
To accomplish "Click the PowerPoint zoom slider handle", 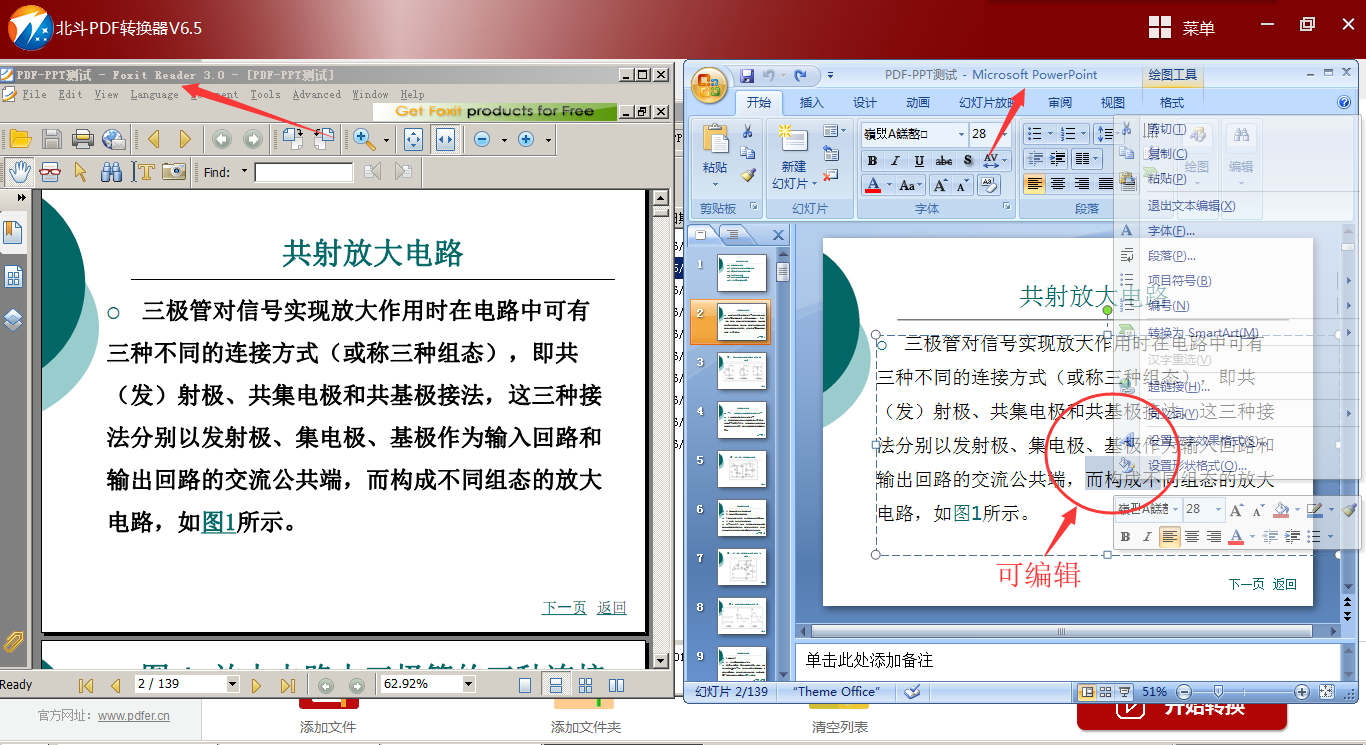I will 1218,691.
